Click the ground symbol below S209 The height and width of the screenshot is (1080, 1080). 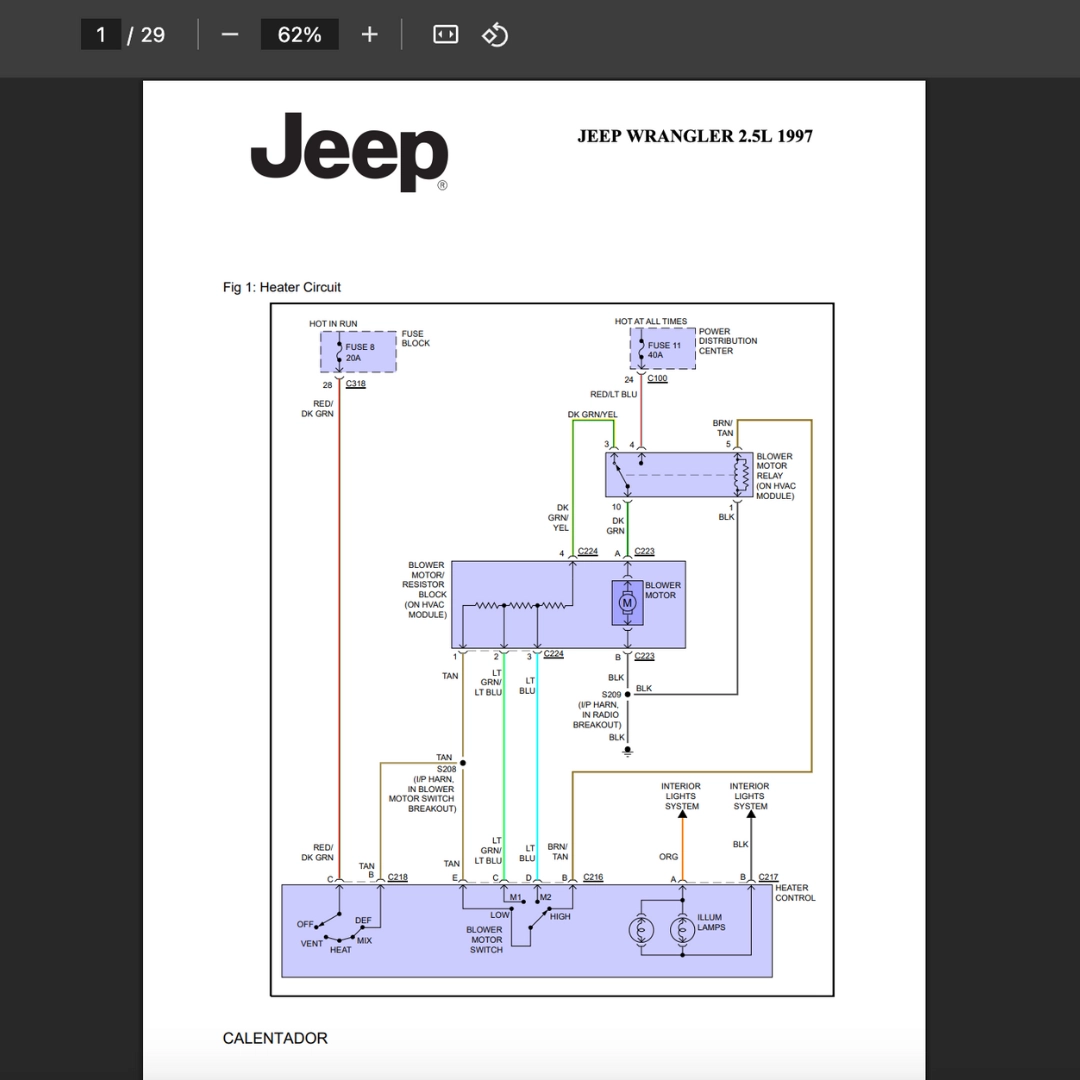627,751
